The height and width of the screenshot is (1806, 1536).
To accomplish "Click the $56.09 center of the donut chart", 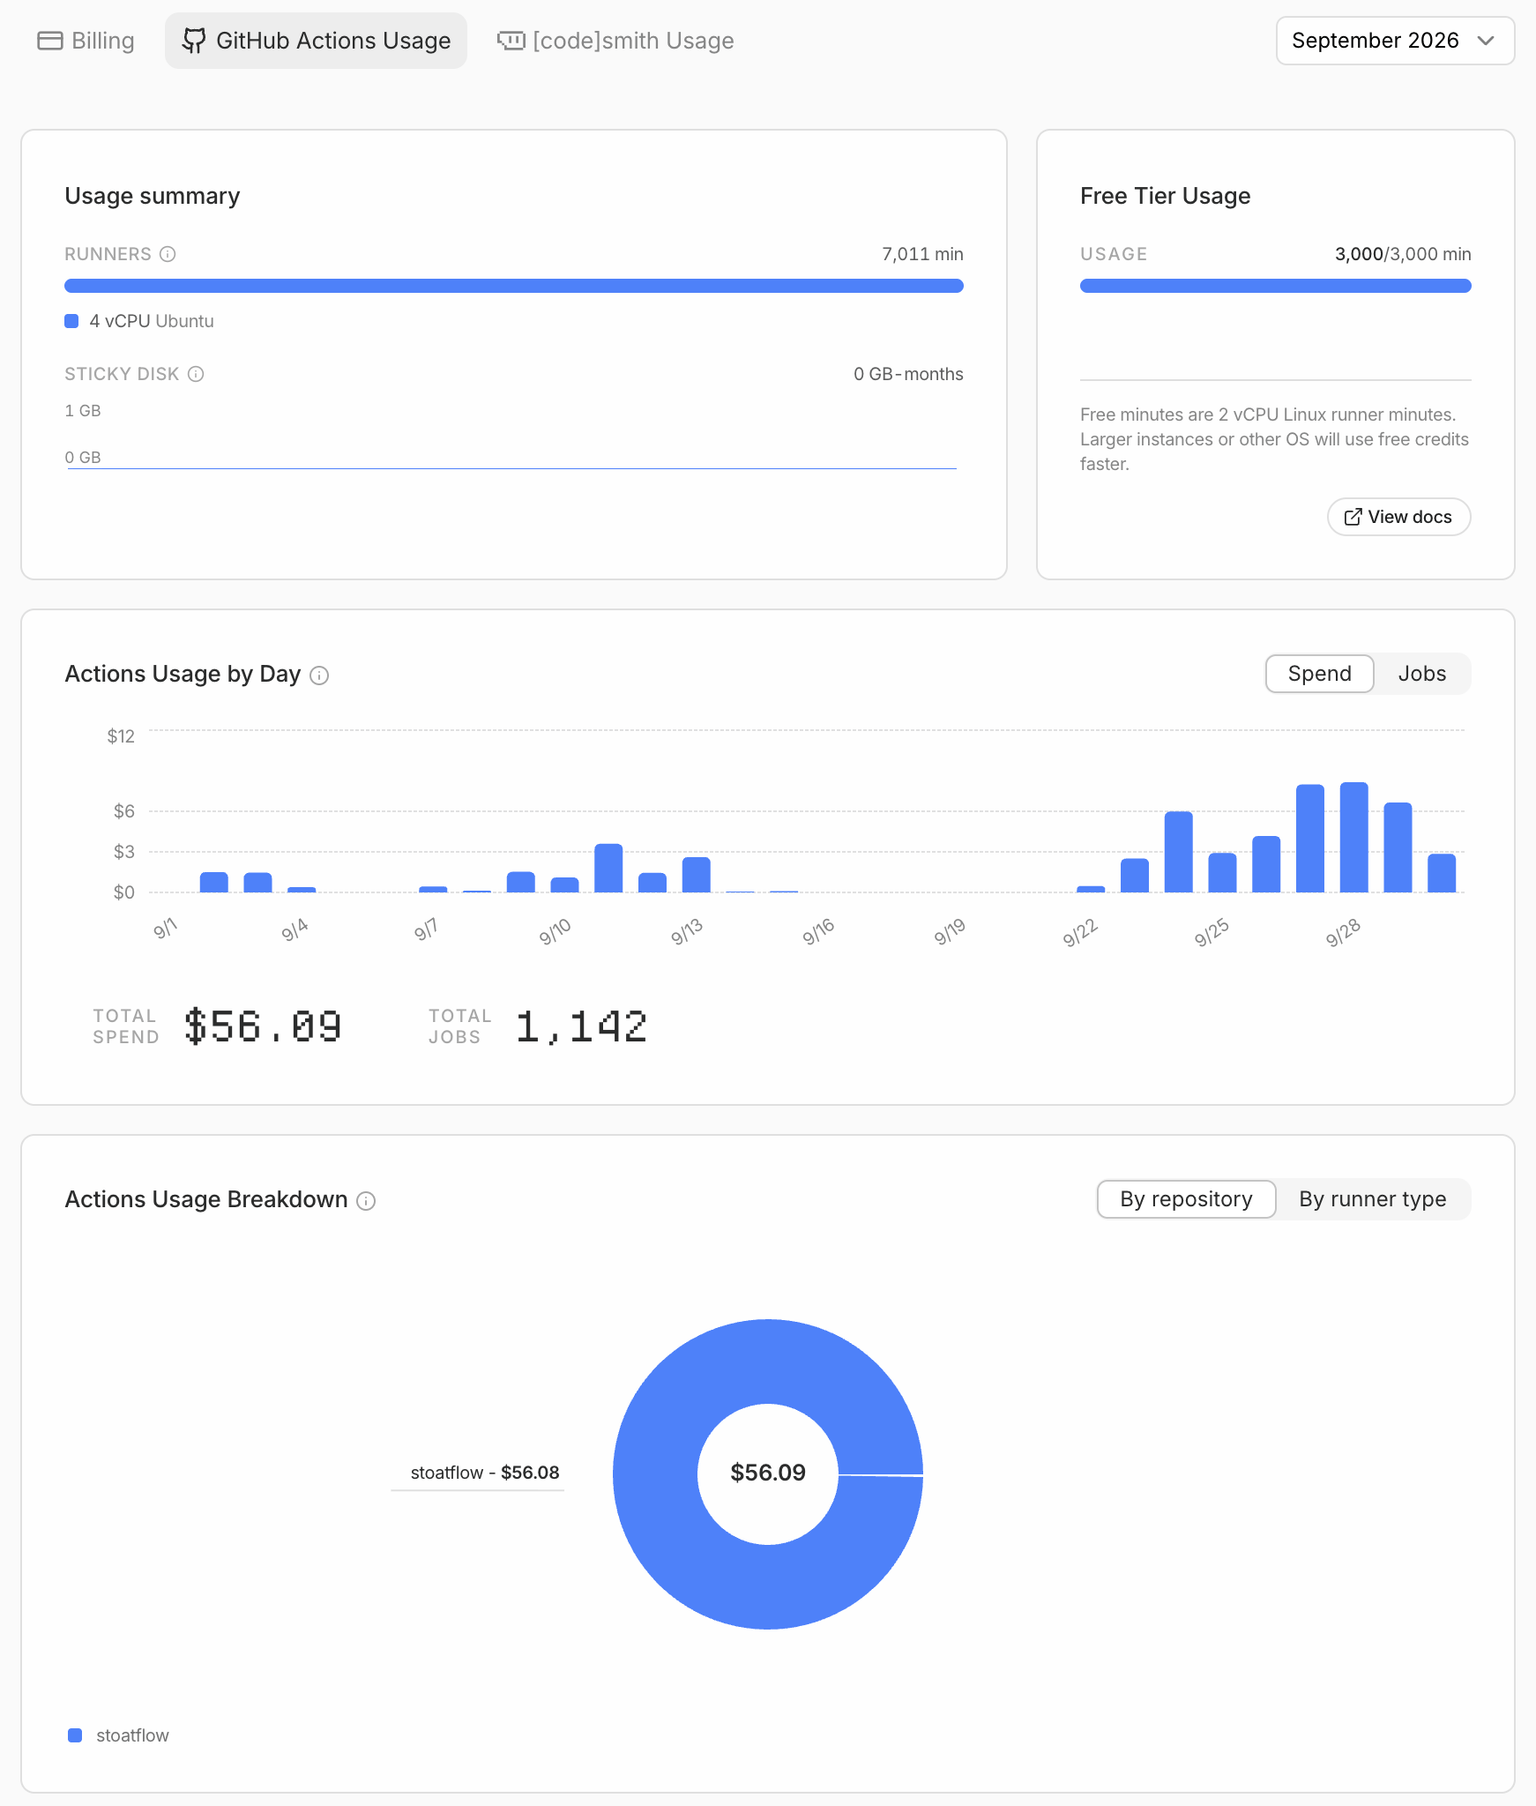I will point(768,1473).
